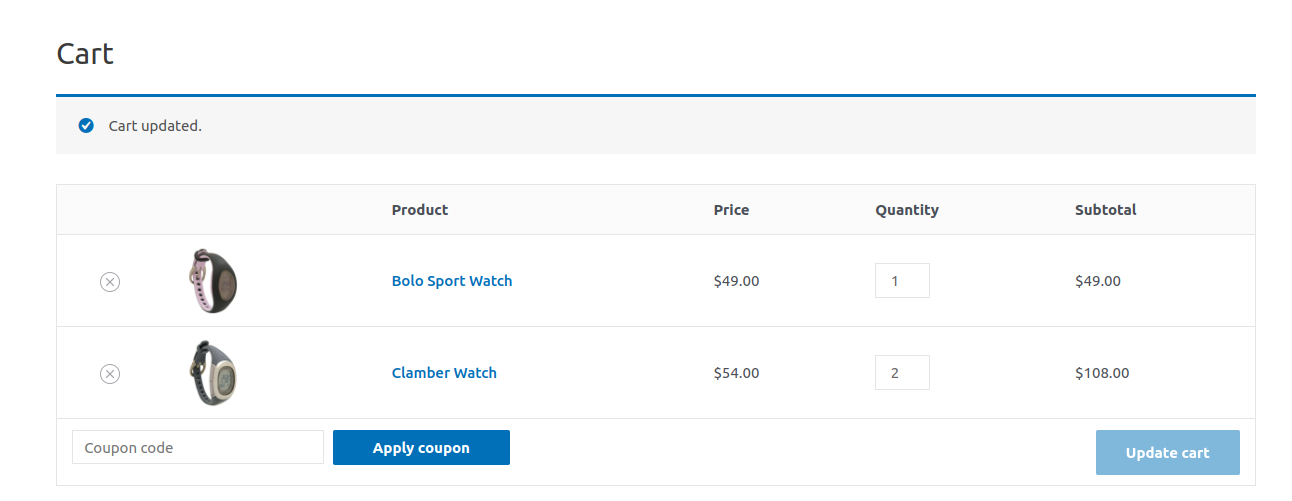Click the Clamber Watch $54.00 price
The image size is (1292, 501).
point(736,373)
